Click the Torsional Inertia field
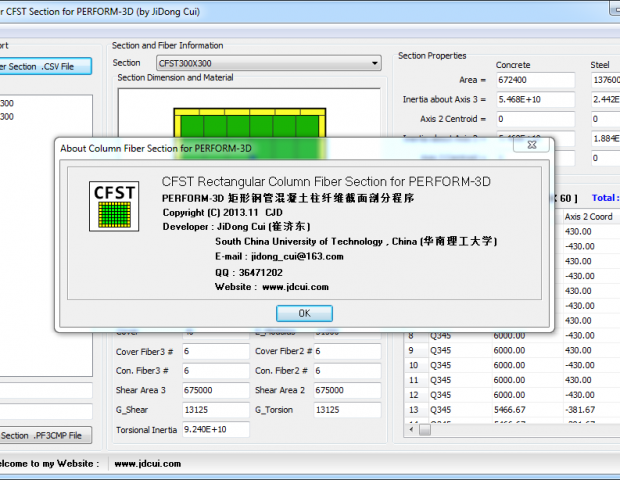 tap(215, 429)
